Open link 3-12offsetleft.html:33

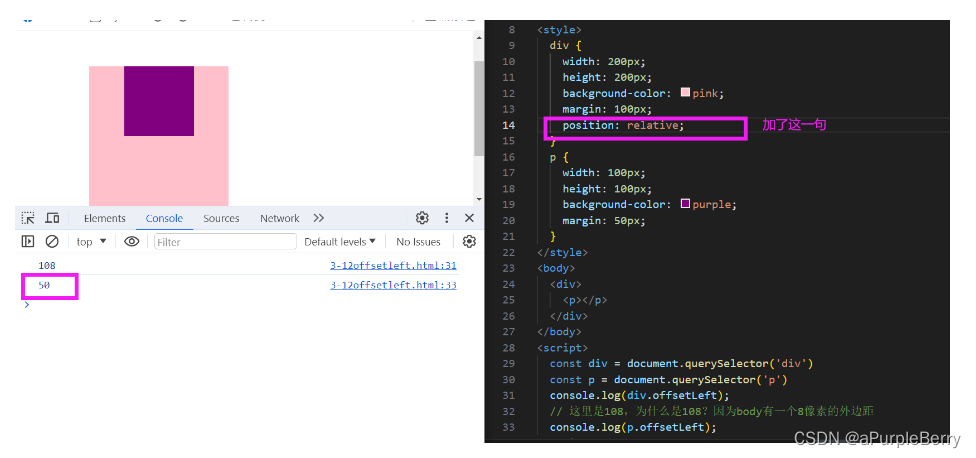393,286
